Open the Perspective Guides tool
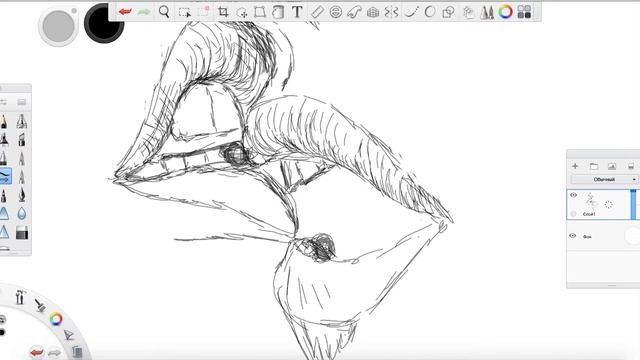This screenshot has width=640, height=360. 373,12
